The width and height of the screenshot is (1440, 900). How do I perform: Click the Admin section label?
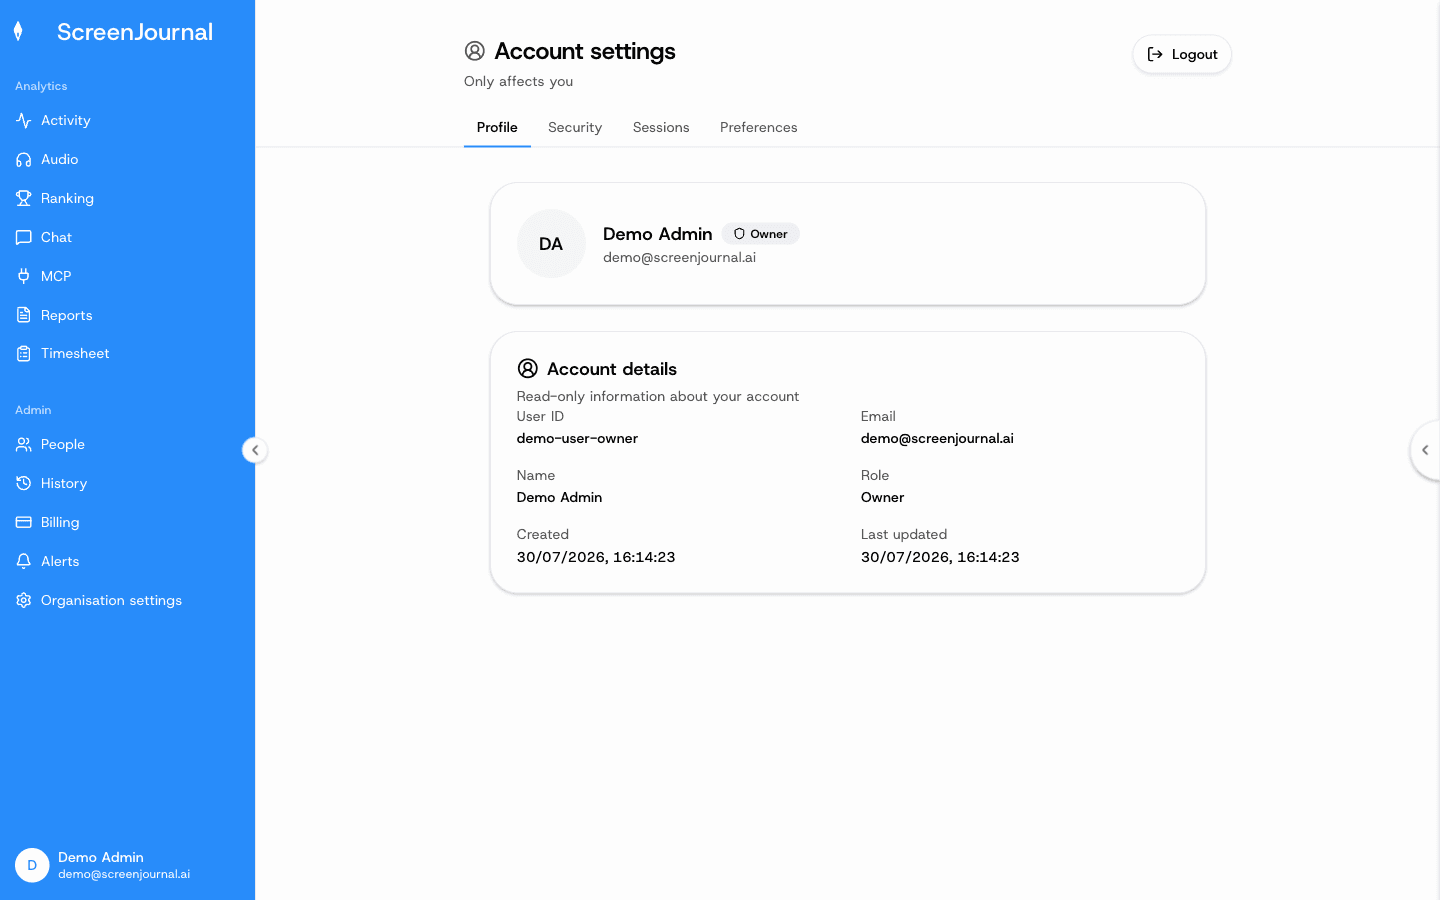33,410
